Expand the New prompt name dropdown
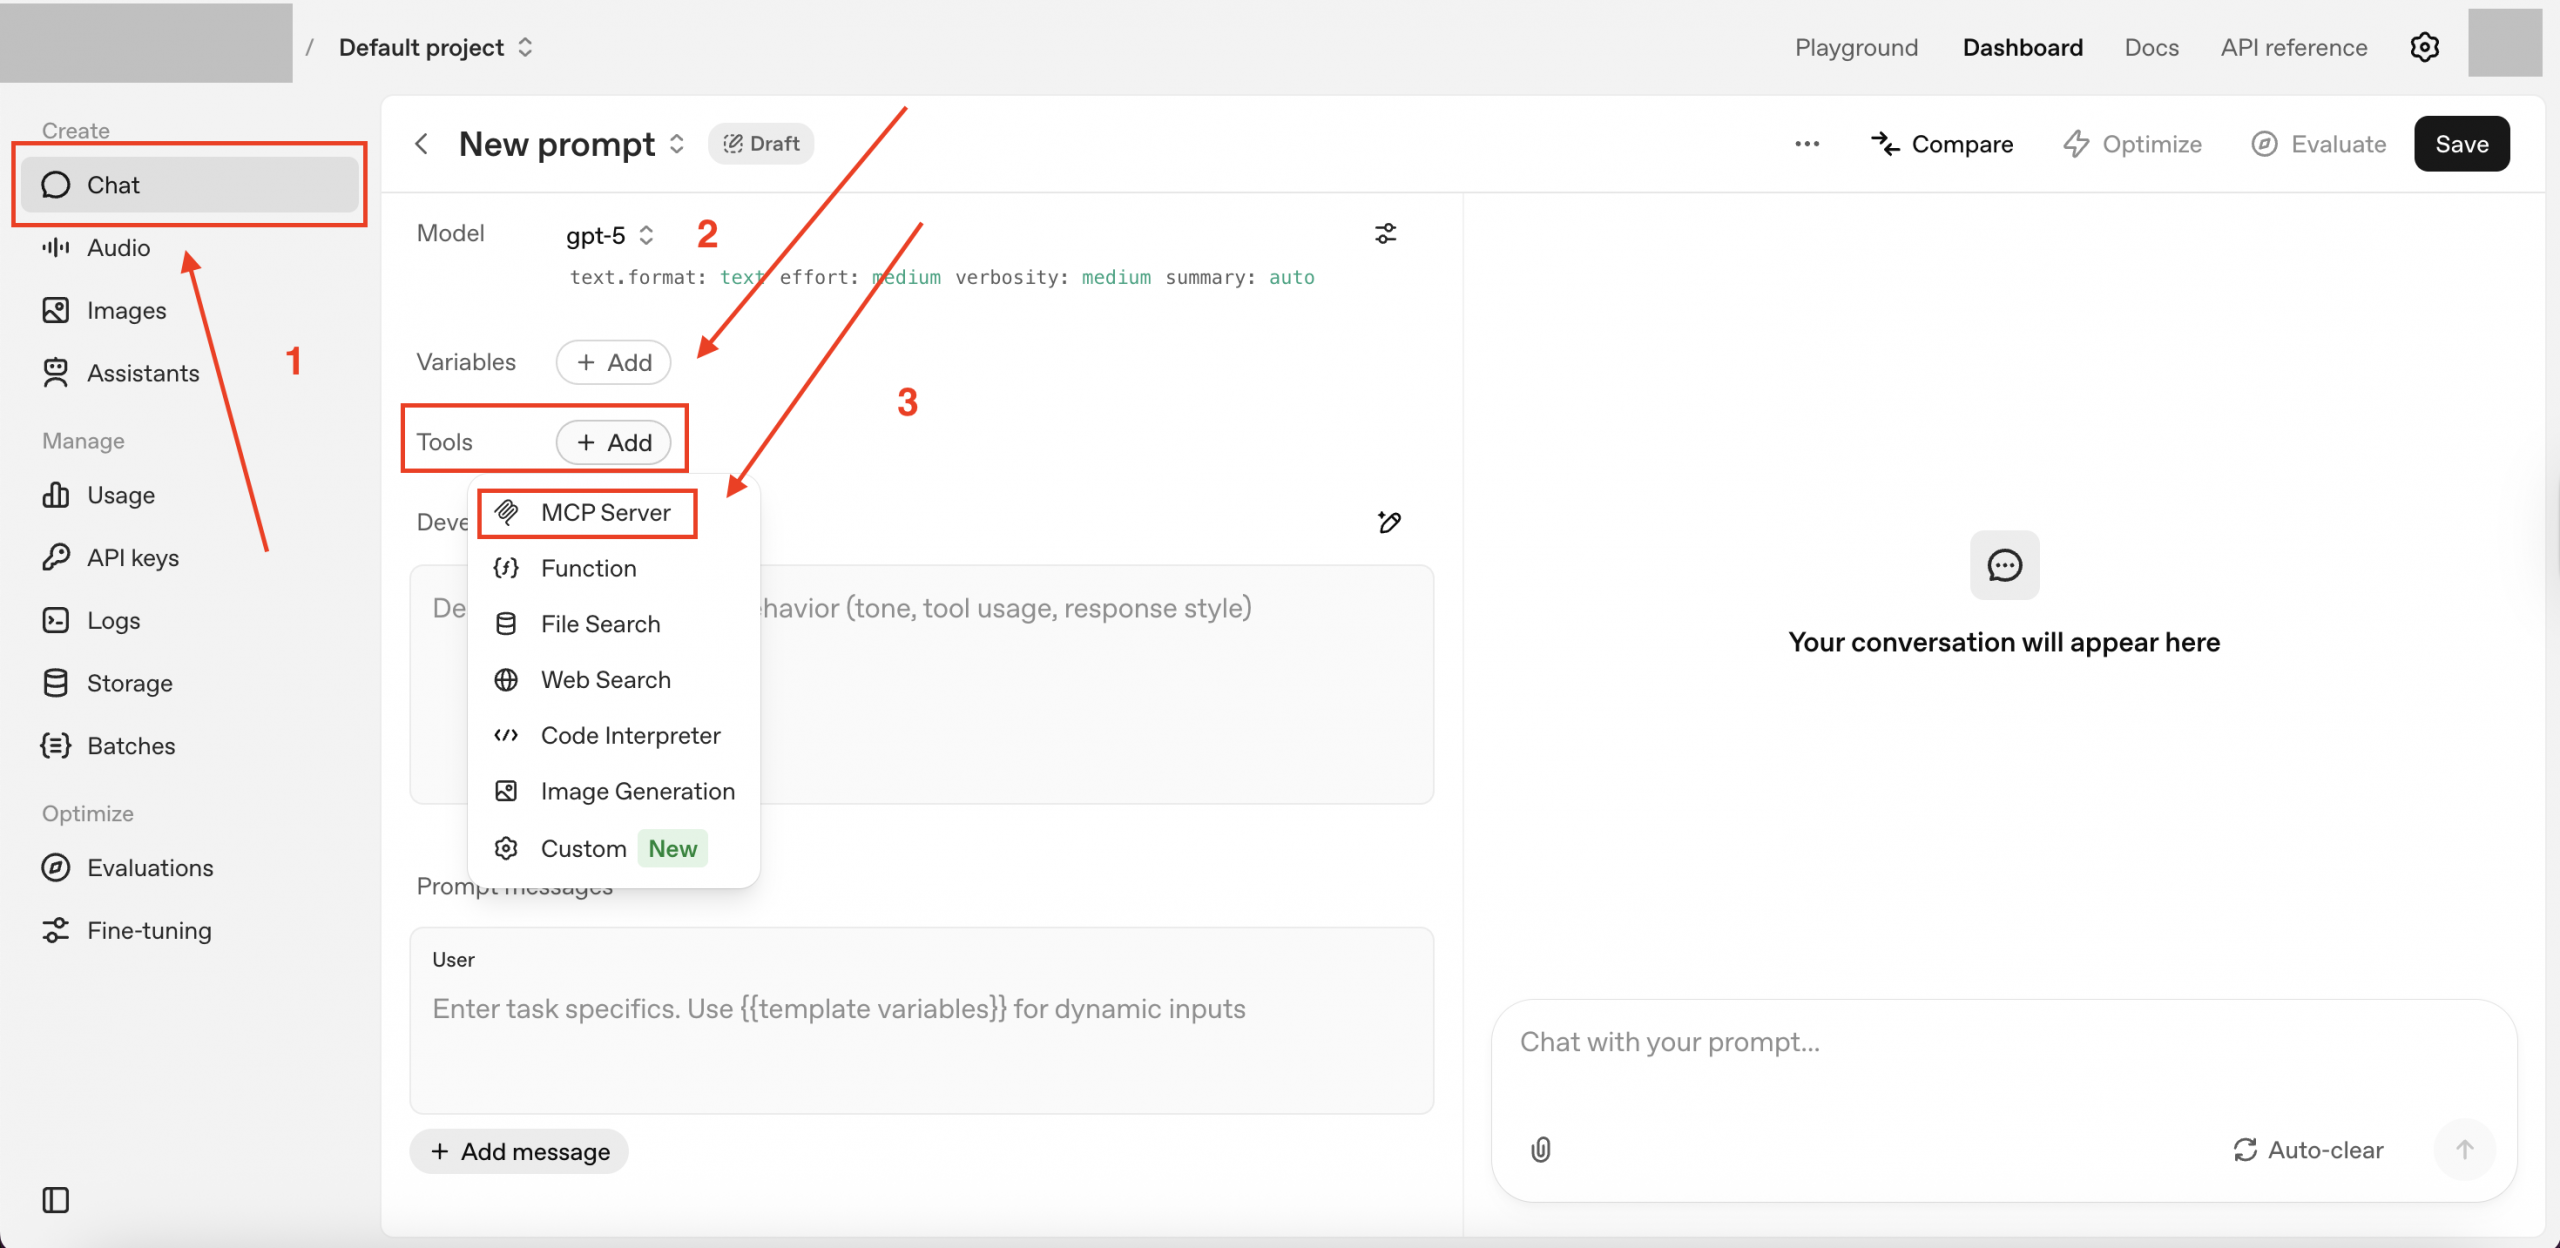This screenshot has height=1248, width=2560. [677, 144]
